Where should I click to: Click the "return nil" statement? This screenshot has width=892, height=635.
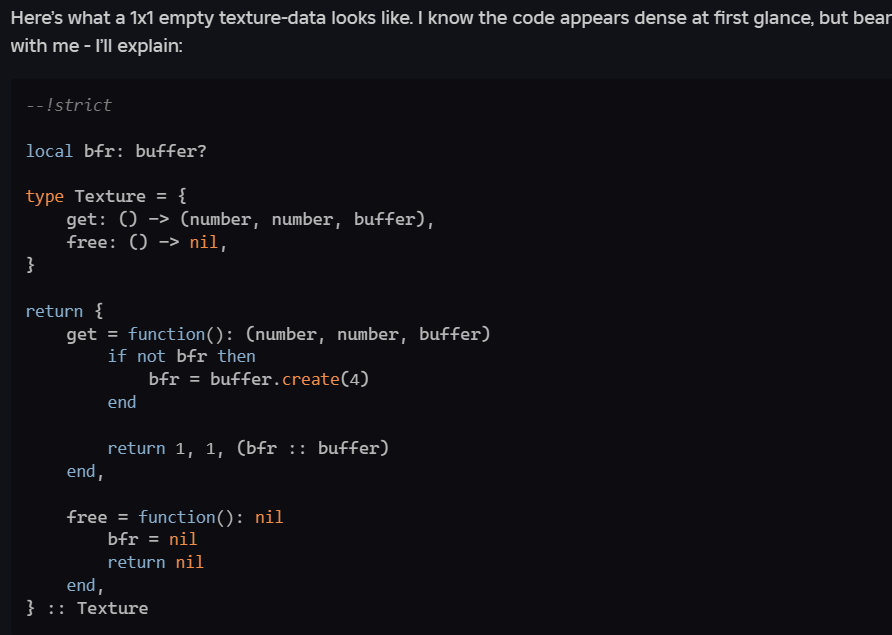(x=155, y=562)
